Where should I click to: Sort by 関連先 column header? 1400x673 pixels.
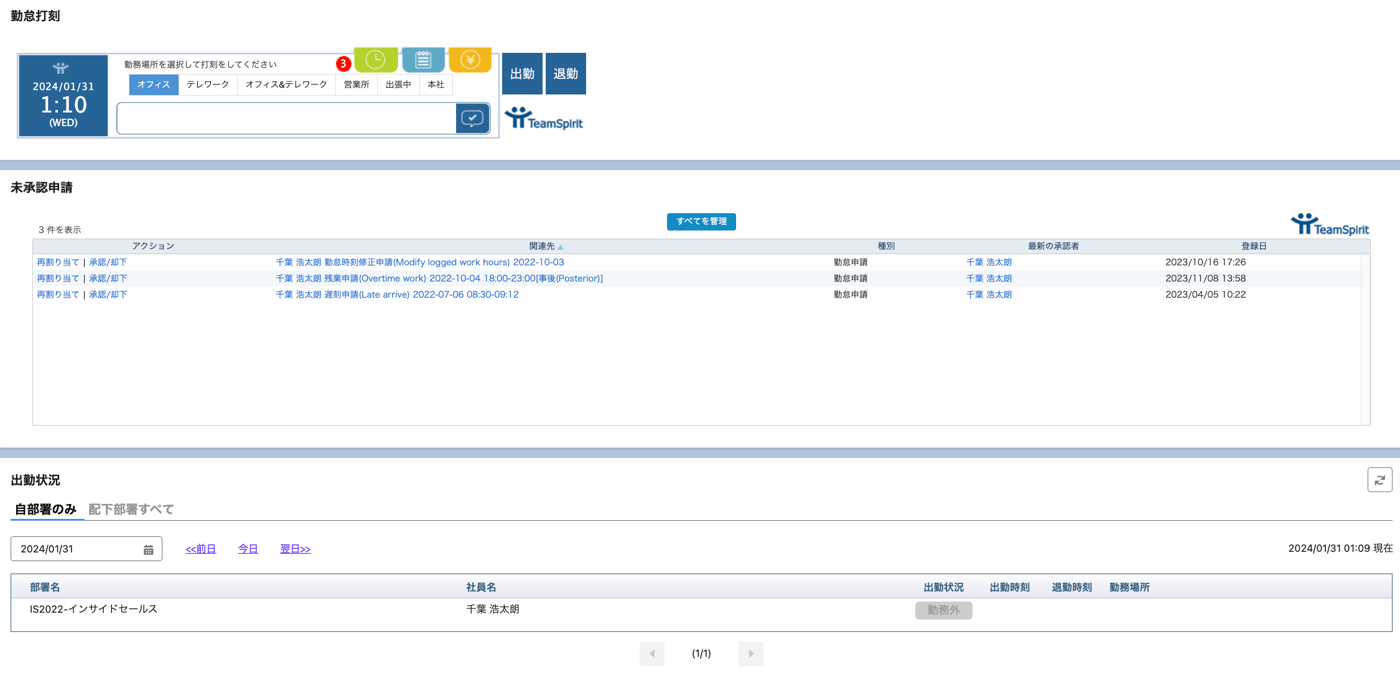click(x=546, y=246)
